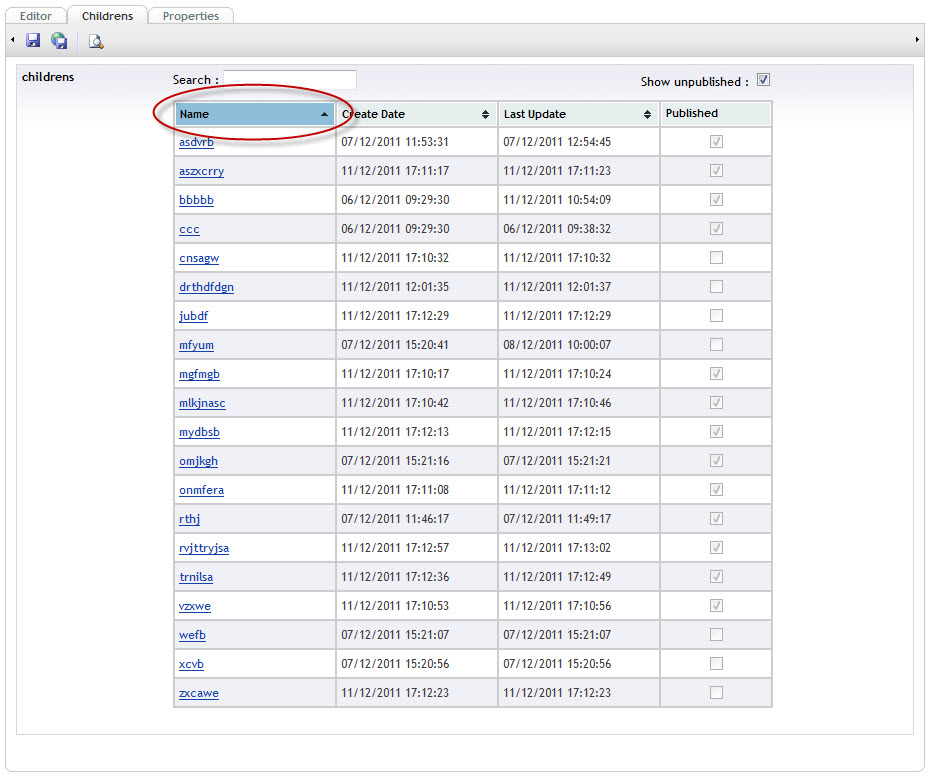933x779 pixels.
Task: Open the jubdf link
Action: tap(193, 316)
